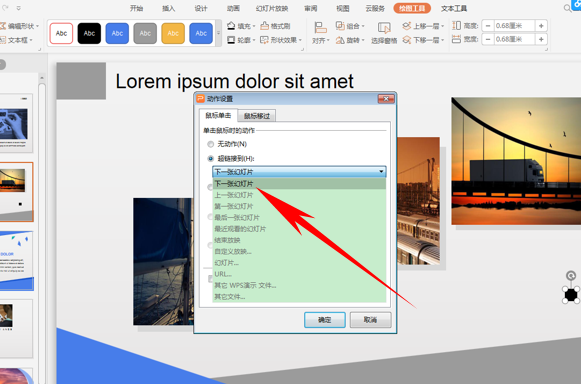Choose URL... in the list
The image size is (582, 384).
(299, 274)
